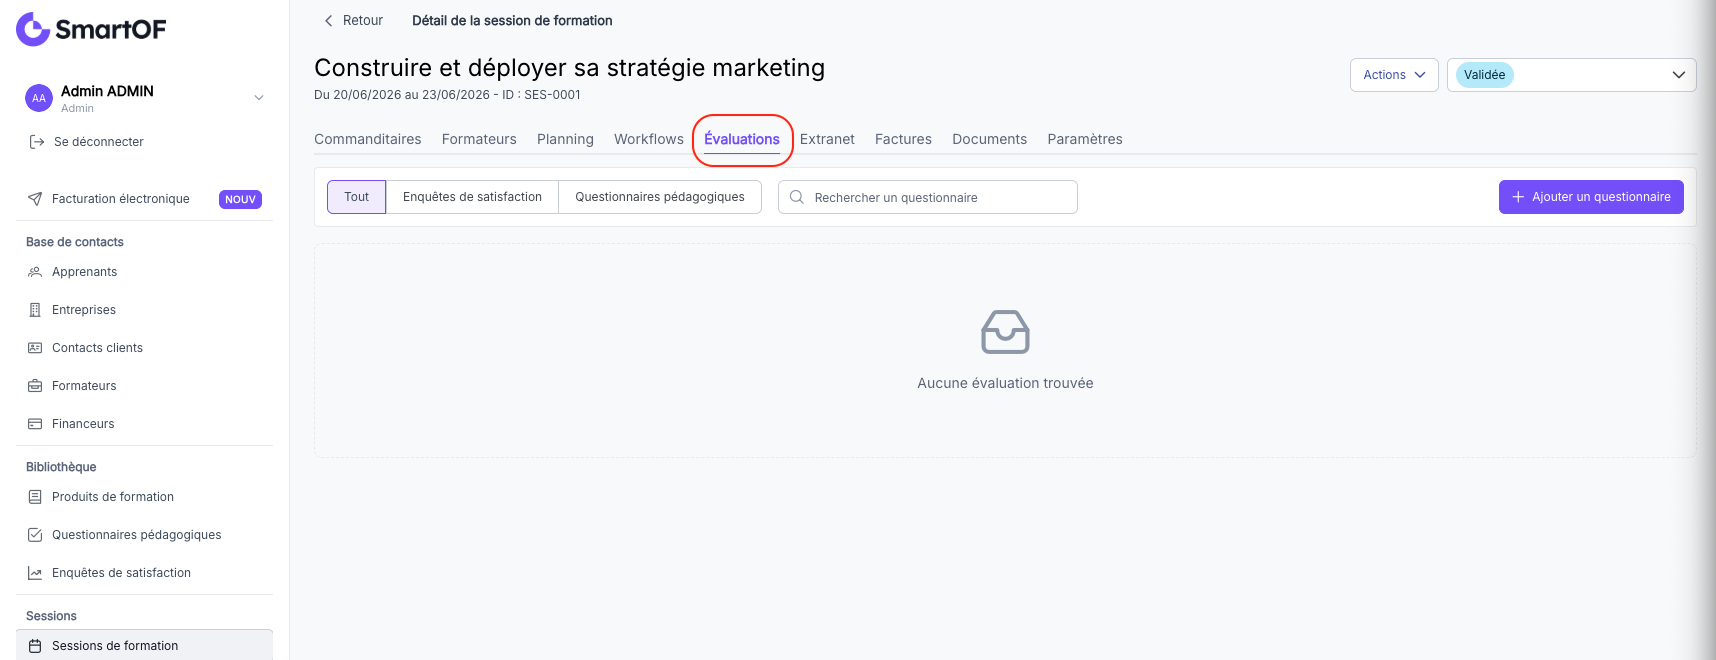This screenshot has width=1716, height=660.
Task: Click the Apprenants people icon
Action: coord(35,272)
